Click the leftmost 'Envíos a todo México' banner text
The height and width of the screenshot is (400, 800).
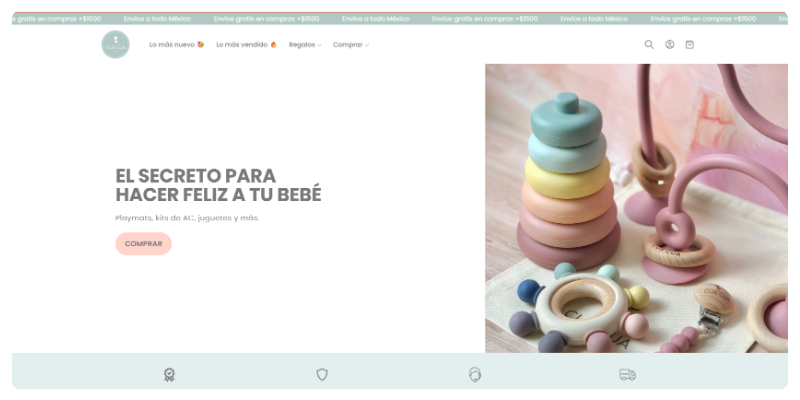pyautogui.click(x=152, y=18)
